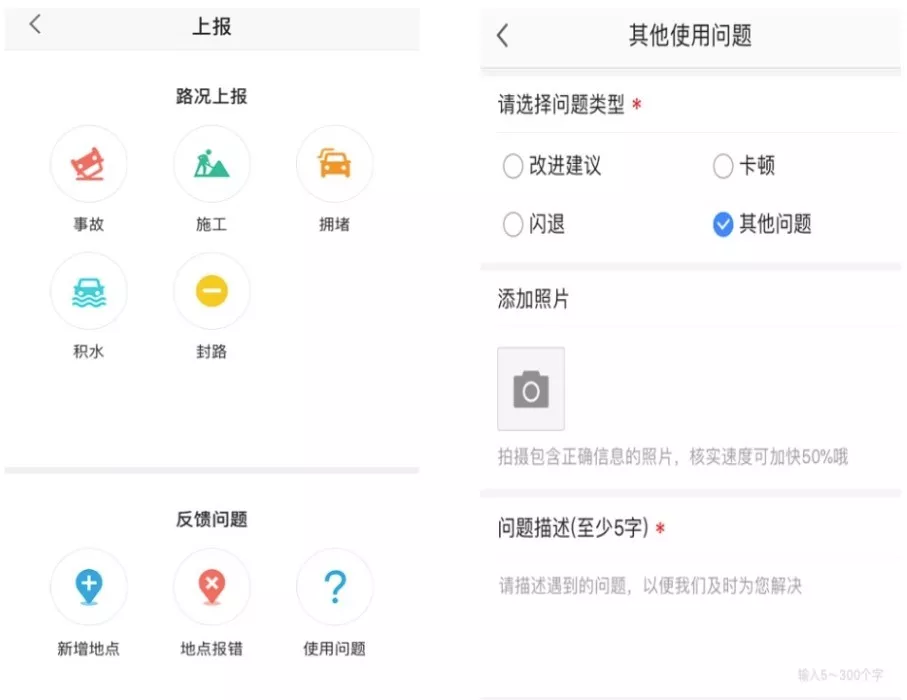This screenshot has height=700, width=907.
Task: Select the 闪退 radio option
Action: [x=513, y=224]
